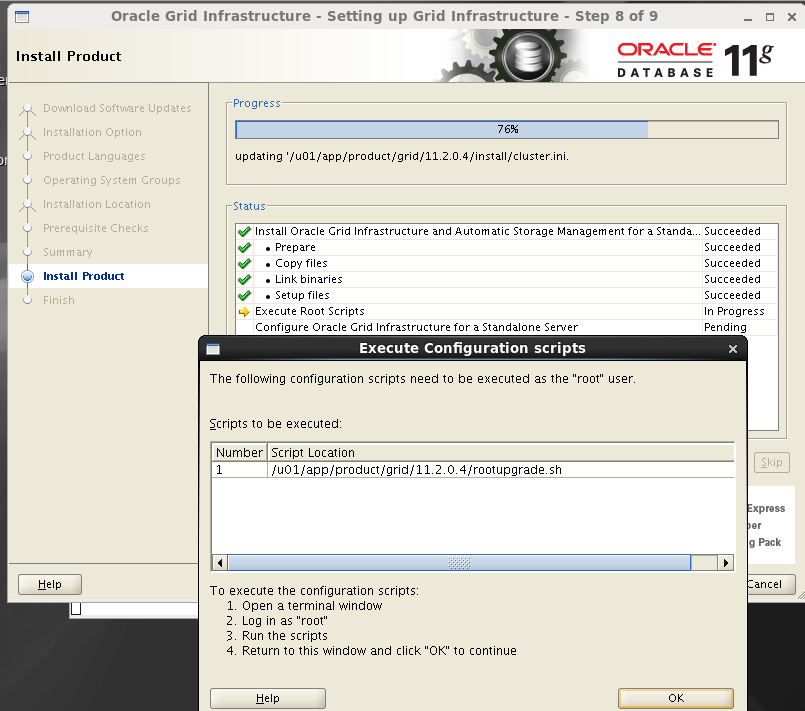This screenshot has width=805, height=711.
Task: Maximize the Oracle Grid Infrastructure window
Action: coord(770,17)
